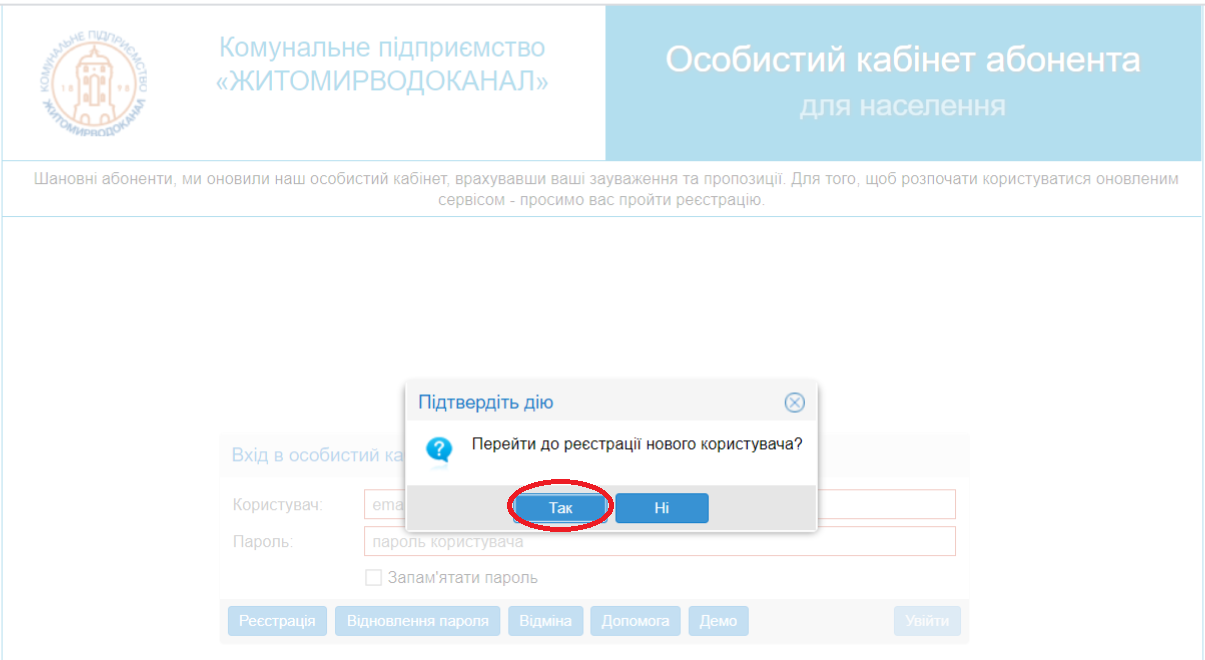Click the 'Вхід в особистий кабінет' panel header

point(310,455)
